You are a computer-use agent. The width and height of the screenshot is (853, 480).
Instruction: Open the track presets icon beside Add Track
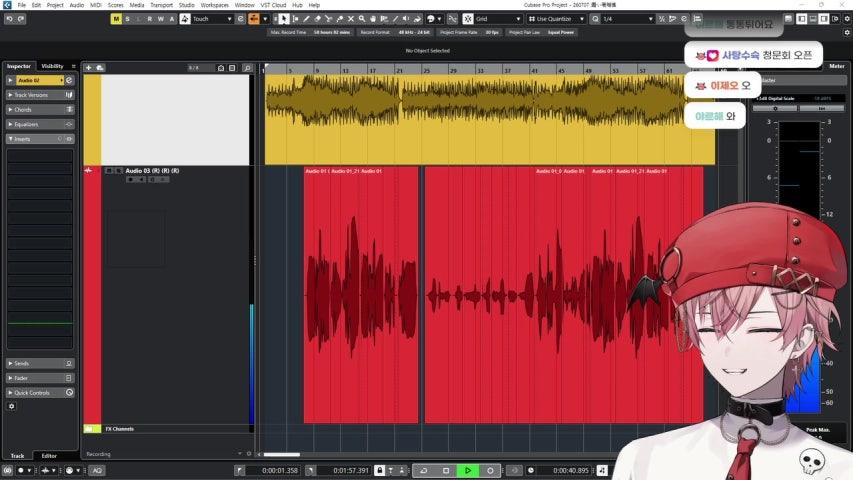[100, 67]
